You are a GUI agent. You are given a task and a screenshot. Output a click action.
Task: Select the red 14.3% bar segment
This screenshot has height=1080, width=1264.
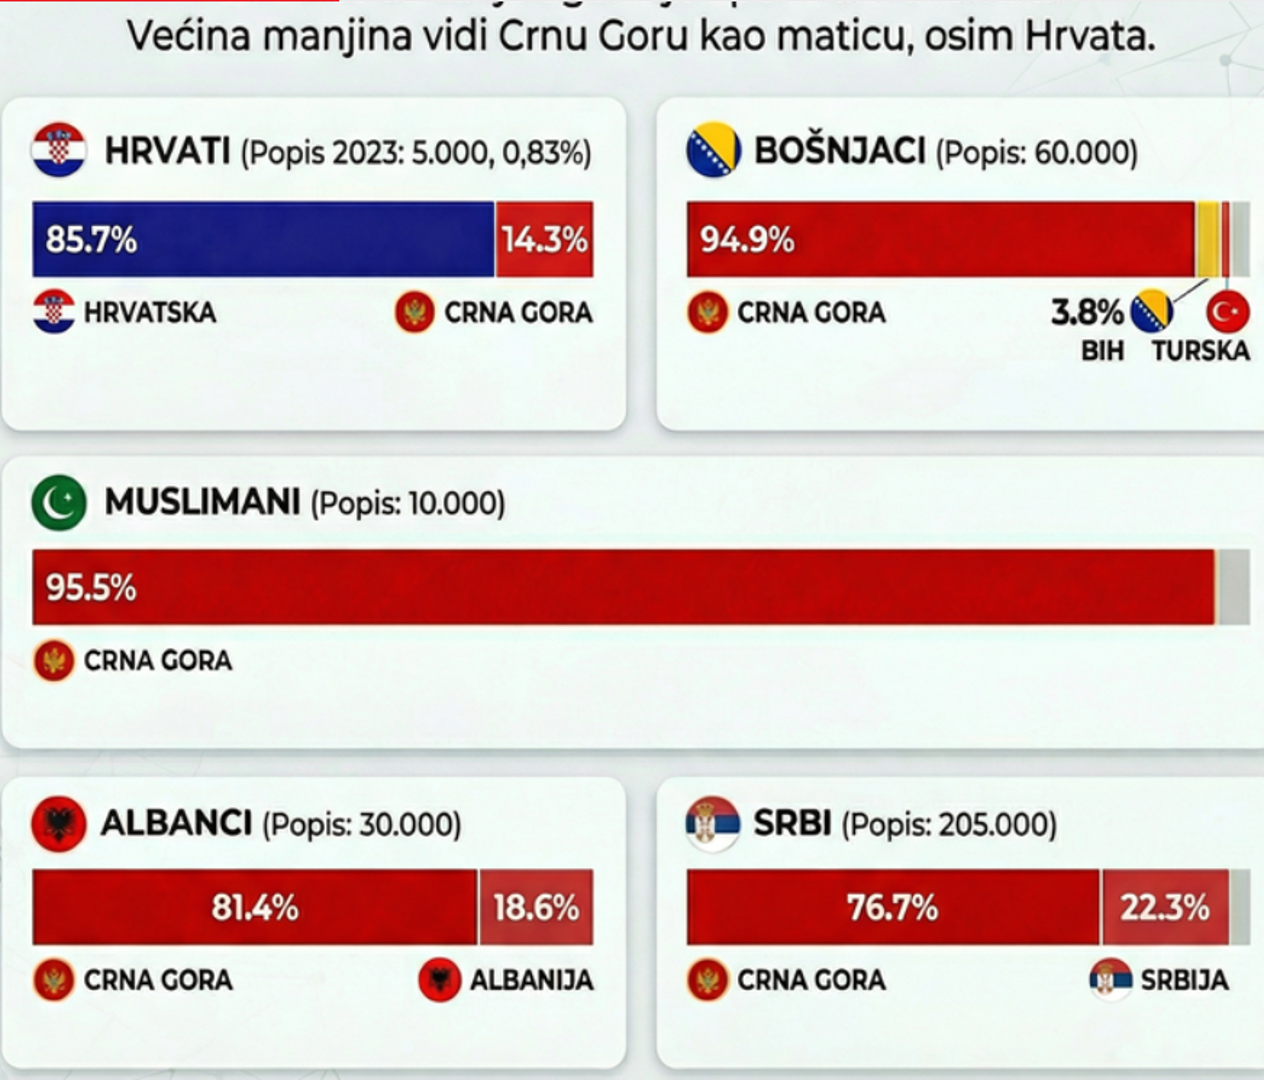pyautogui.click(x=544, y=240)
